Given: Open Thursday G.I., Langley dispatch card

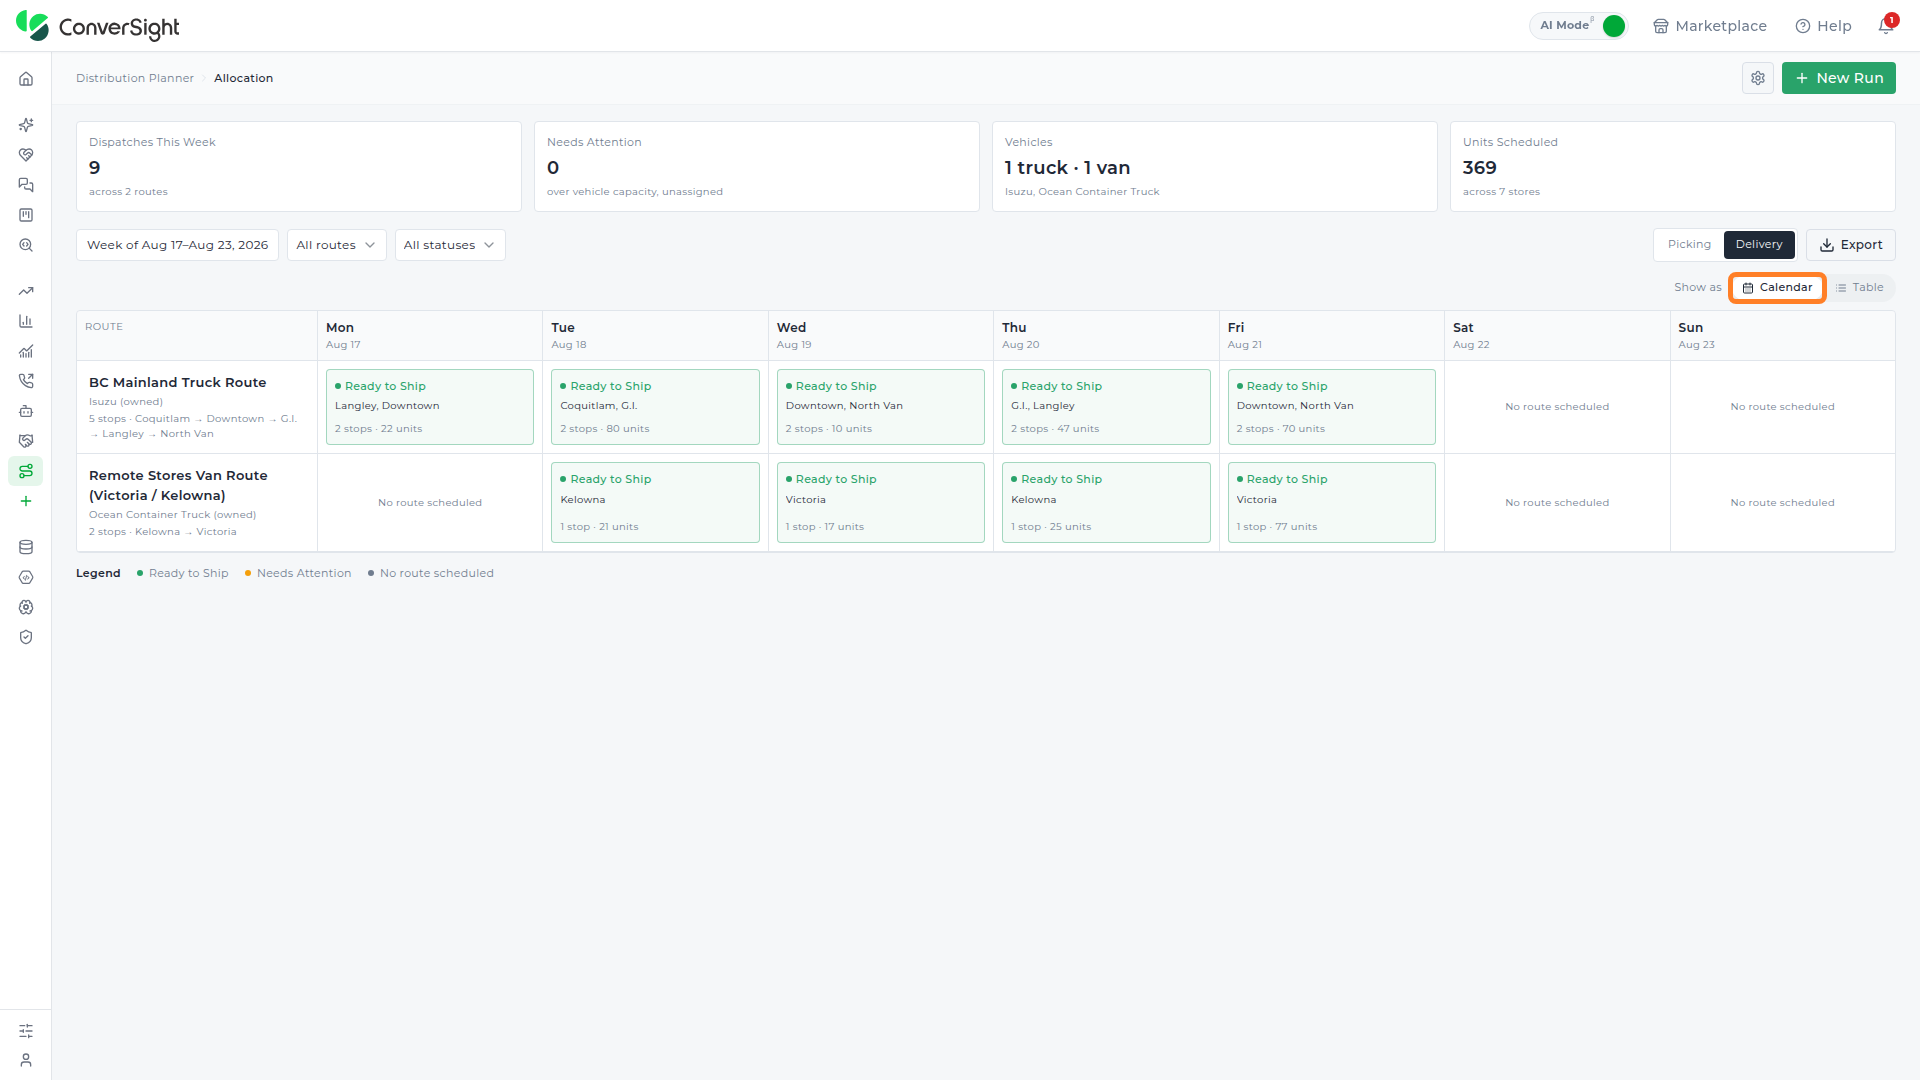Looking at the screenshot, I should (x=1106, y=407).
